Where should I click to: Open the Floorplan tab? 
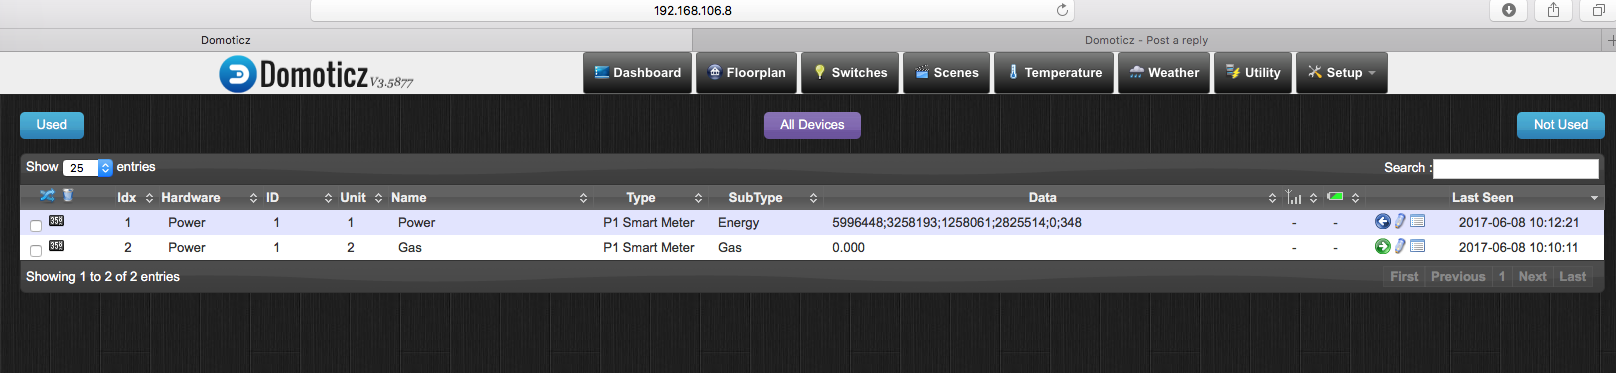pyautogui.click(x=746, y=73)
